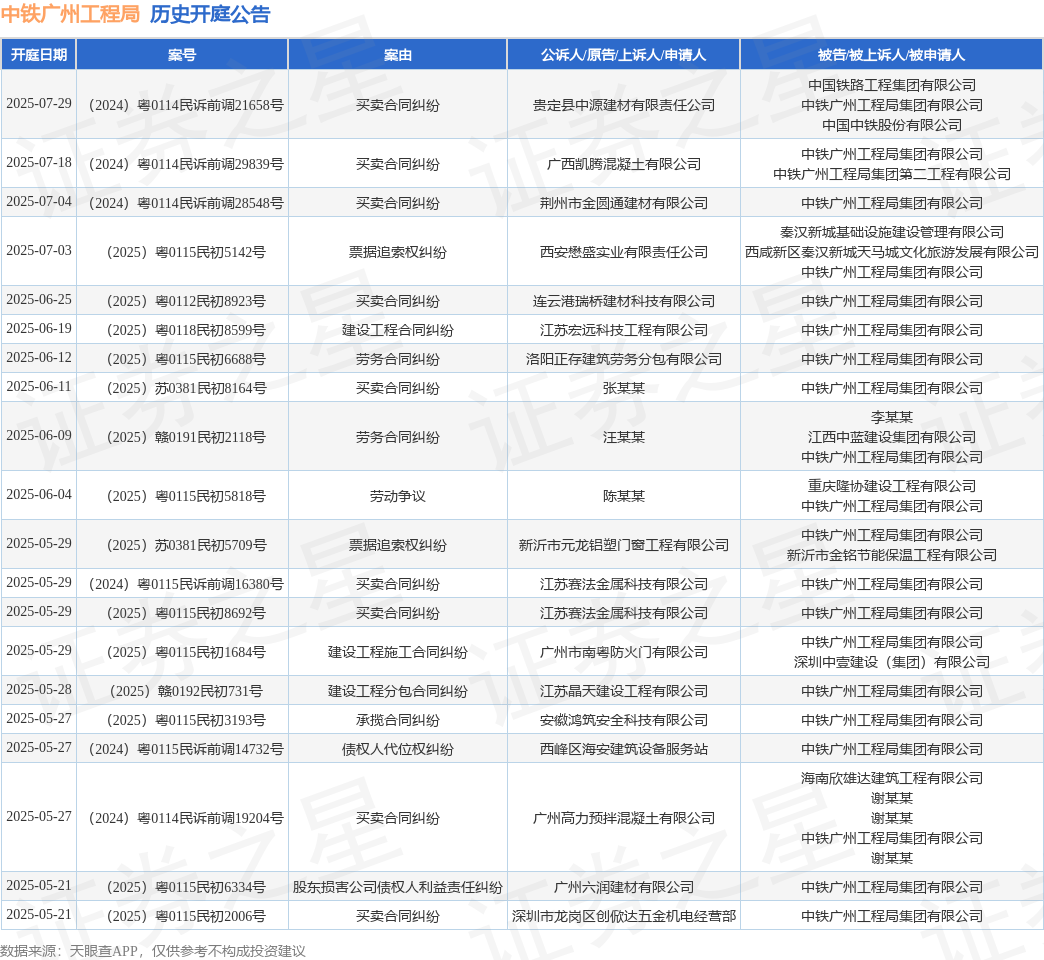
Task: Click defendant 海南欣雄达建筑工程有限公司
Action: tap(892, 778)
